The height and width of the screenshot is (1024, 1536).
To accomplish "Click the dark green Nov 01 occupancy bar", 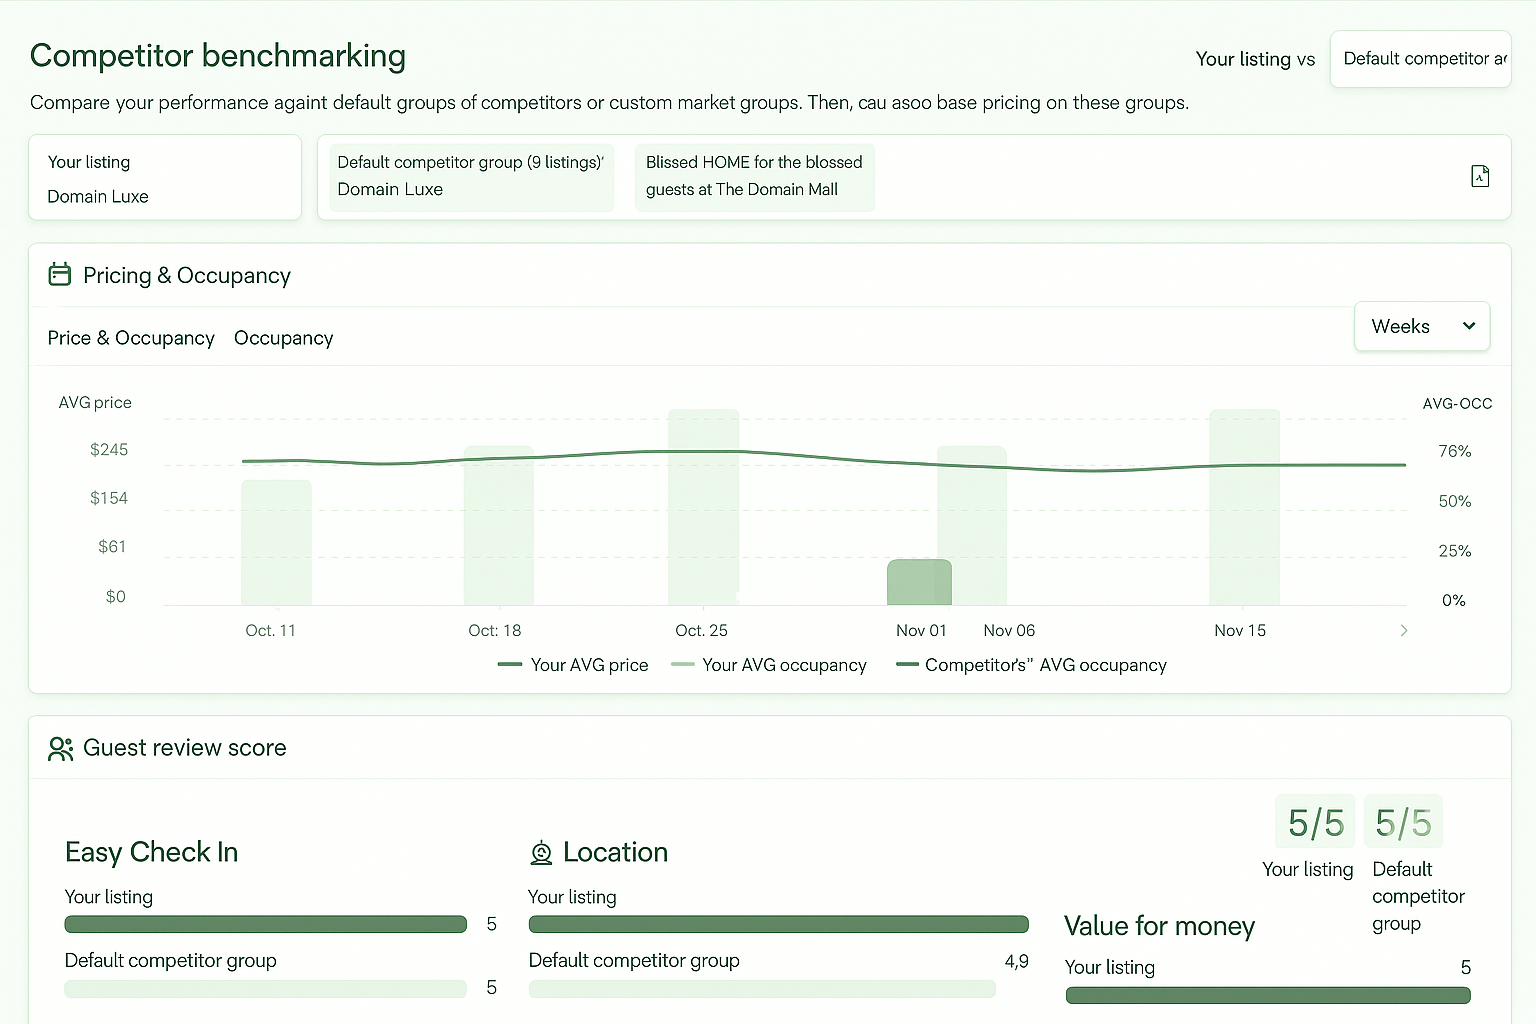I will [919, 582].
